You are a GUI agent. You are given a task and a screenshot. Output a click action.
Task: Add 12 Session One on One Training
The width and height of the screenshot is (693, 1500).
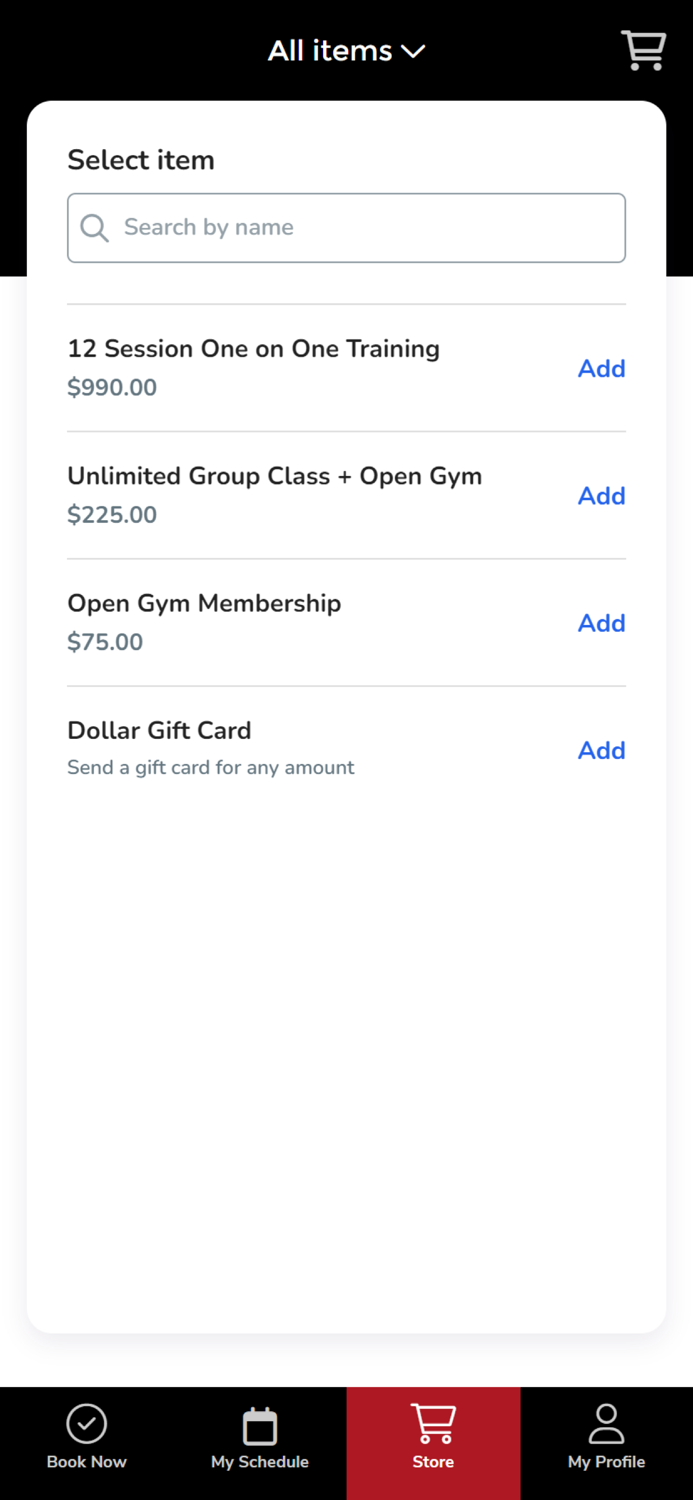[x=601, y=368]
